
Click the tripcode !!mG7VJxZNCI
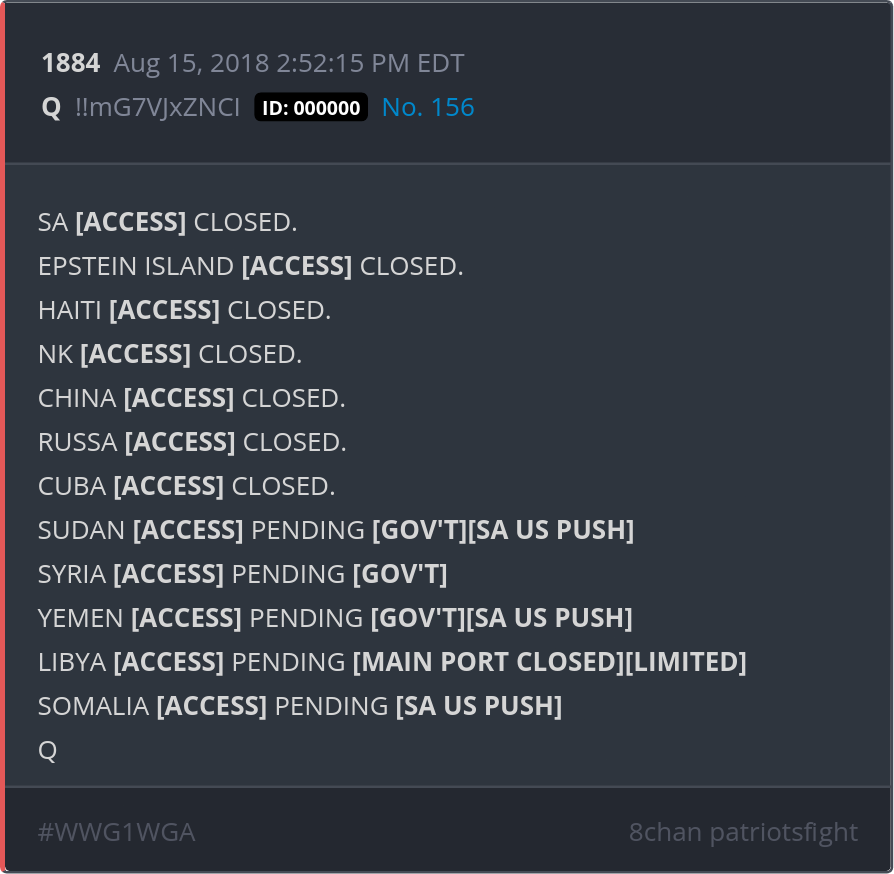coord(157,108)
